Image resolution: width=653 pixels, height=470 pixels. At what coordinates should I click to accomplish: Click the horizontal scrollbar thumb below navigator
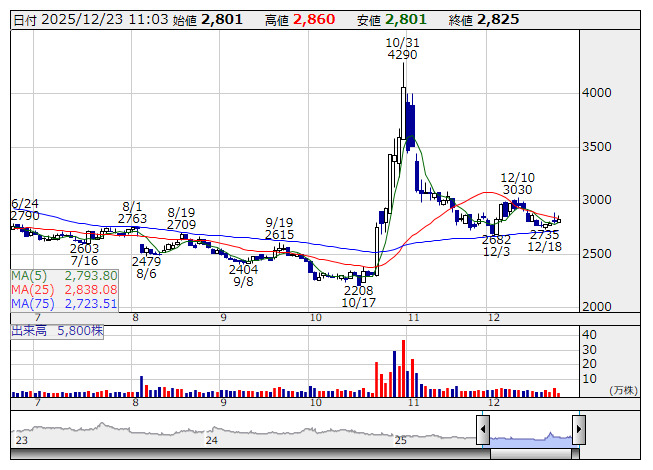point(530,454)
